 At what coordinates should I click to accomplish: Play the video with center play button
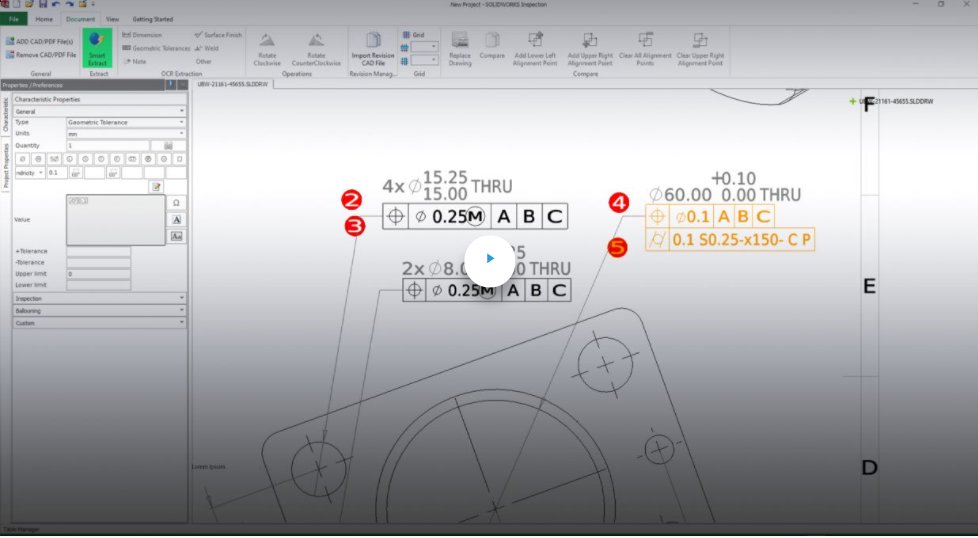(x=489, y=258)
